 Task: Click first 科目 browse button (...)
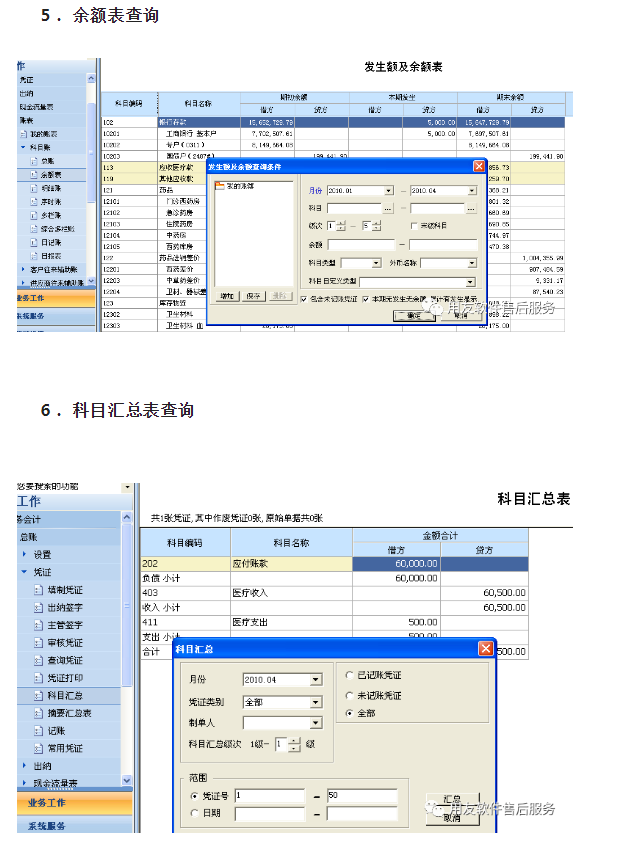(x=388, y=208)
